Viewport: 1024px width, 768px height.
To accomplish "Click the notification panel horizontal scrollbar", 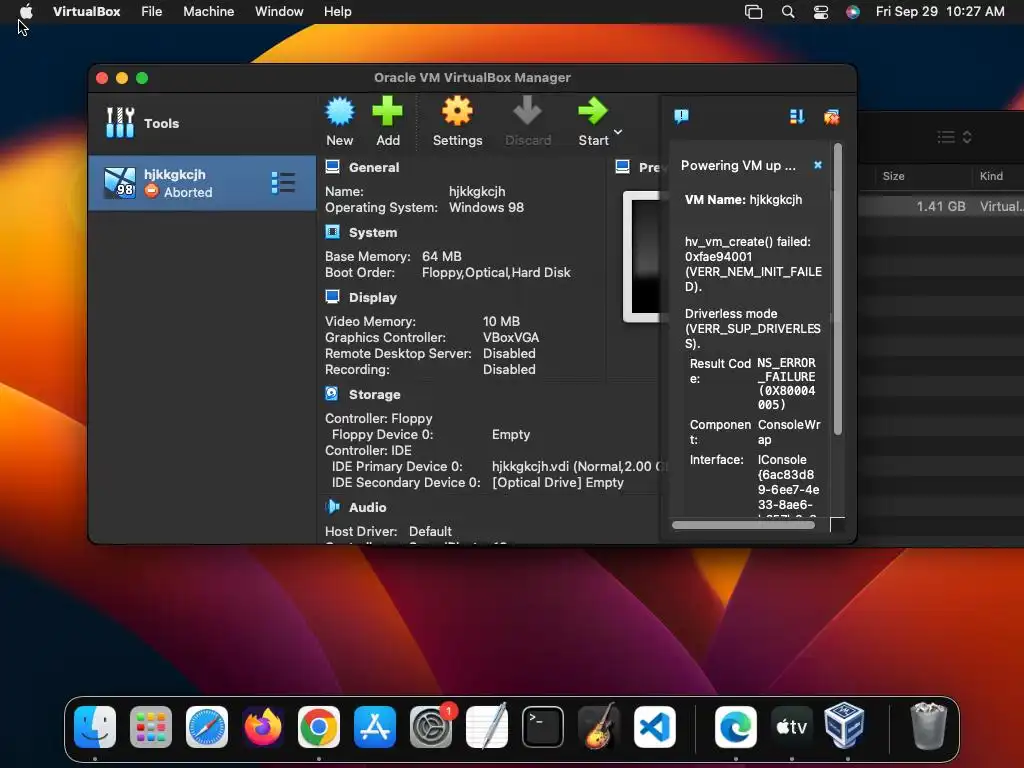I will pyautogui.click(x=743, y=524).
